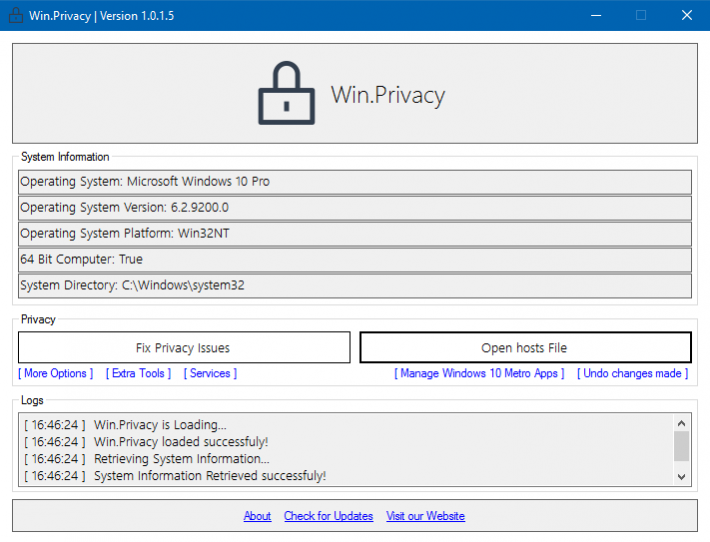Image resolution: width=710 pixels, height=542 pixels.
Task: Click the large Win.Privacy padlock logo
Action: [286, 93]
